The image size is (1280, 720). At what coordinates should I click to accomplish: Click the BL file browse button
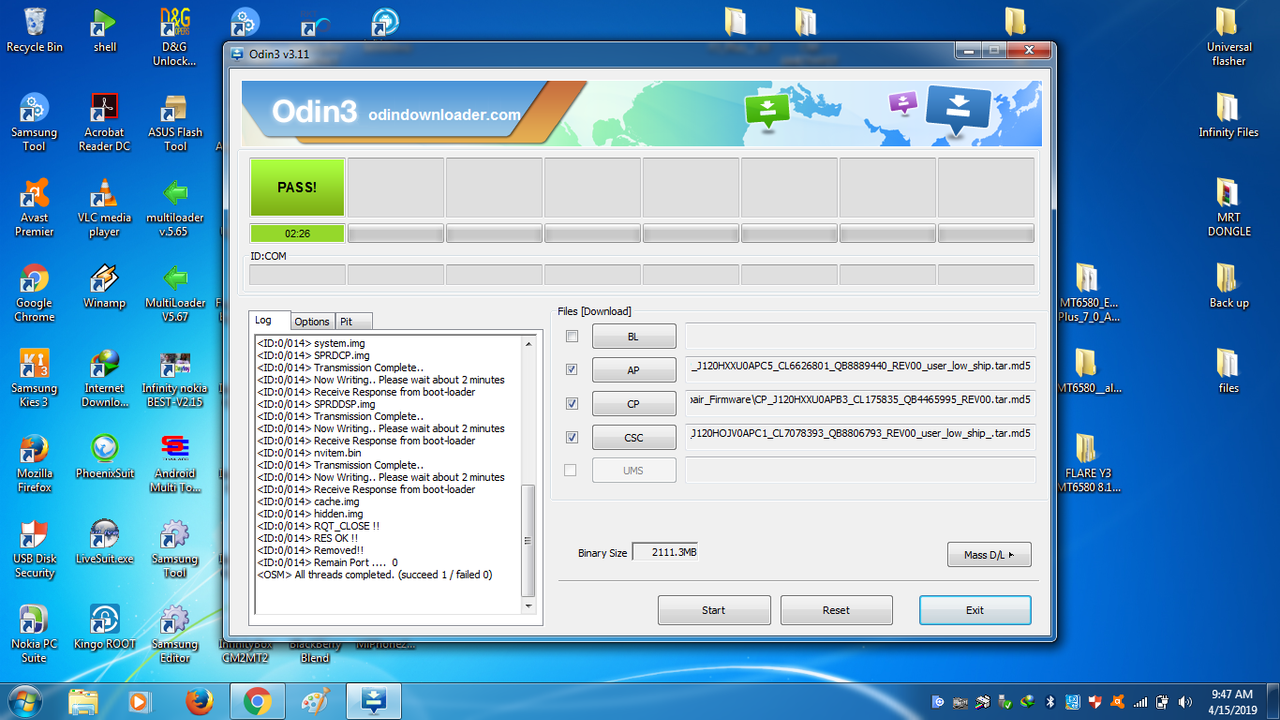[x=634, y=336]
